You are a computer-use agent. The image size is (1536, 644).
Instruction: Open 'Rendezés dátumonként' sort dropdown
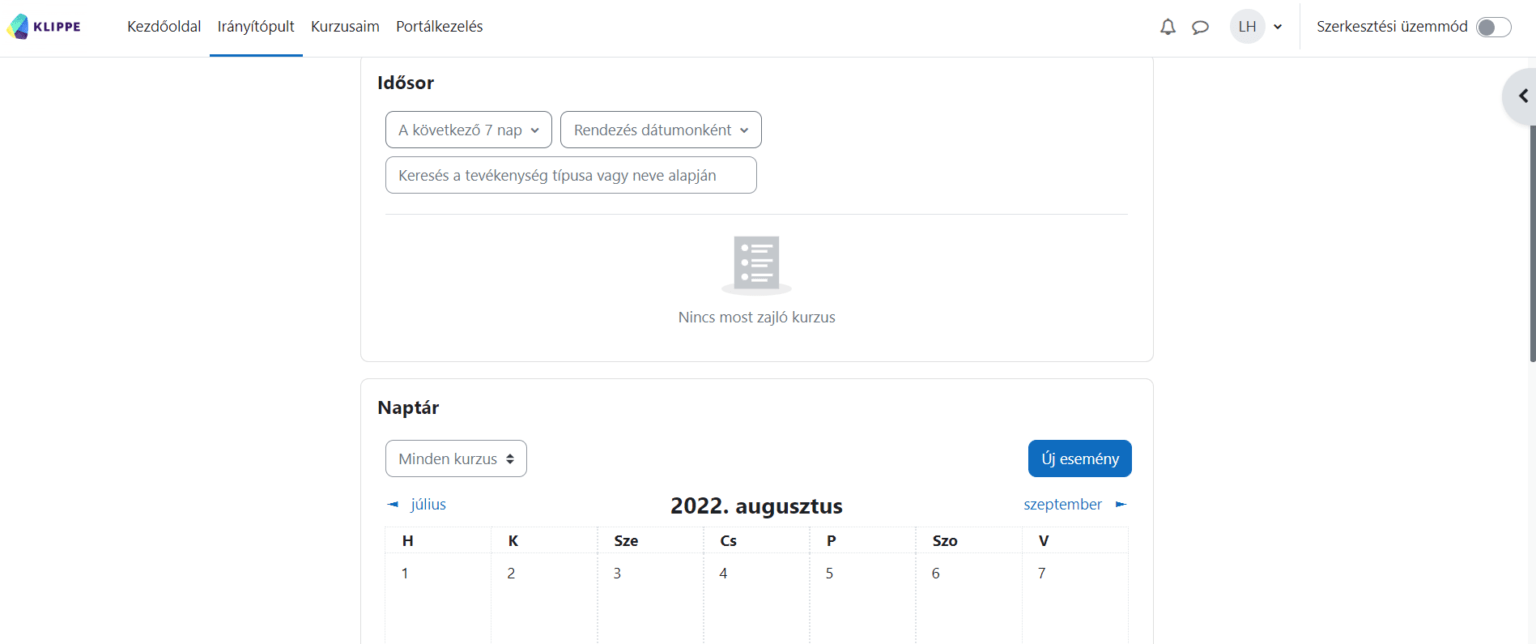click(660, 130)
